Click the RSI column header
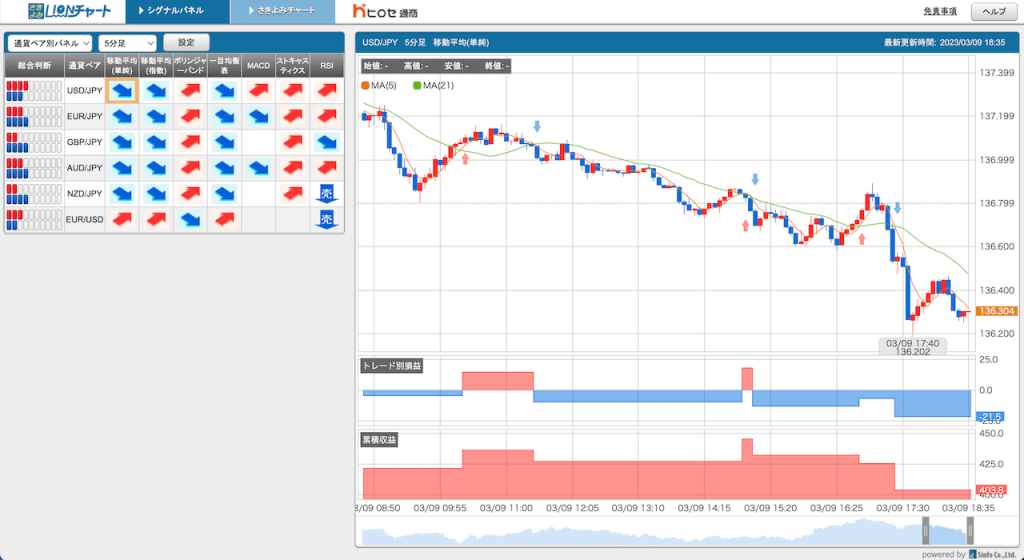Screen dimensions: 1024x560 tap(327, 66)
